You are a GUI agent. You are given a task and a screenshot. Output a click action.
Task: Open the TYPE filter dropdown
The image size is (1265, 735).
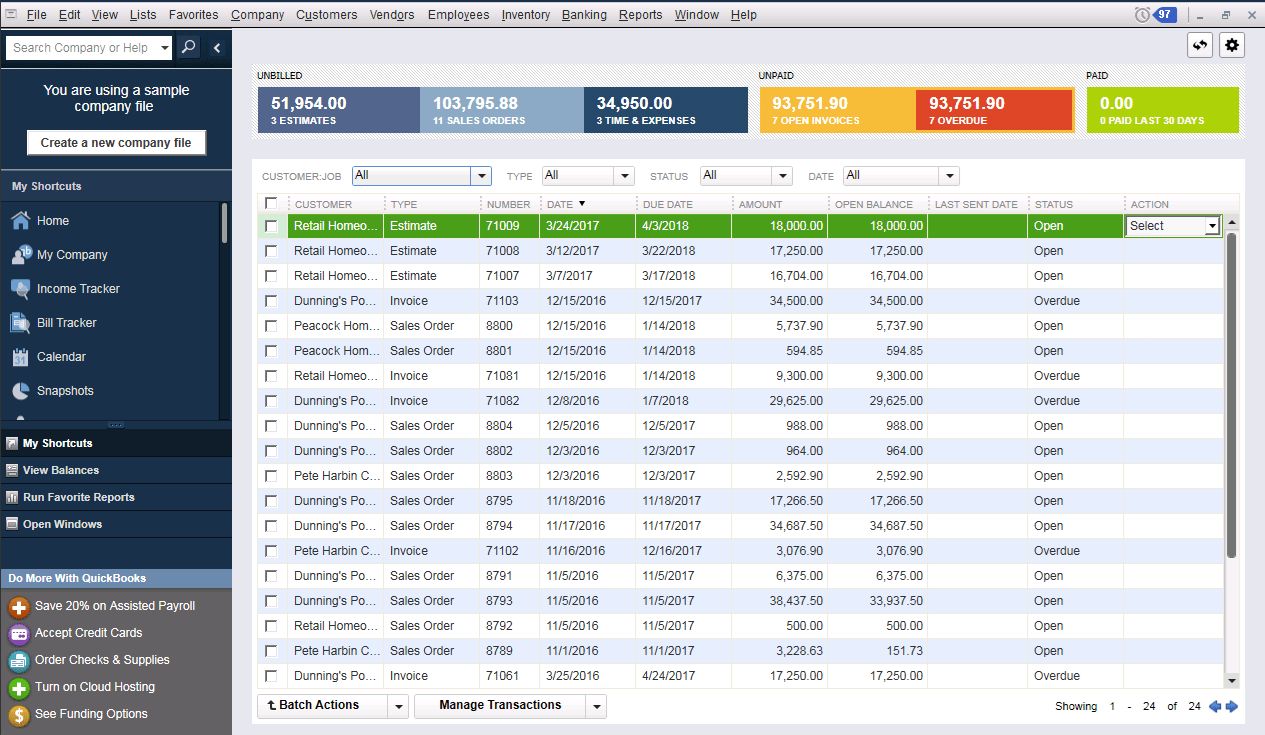pos(625,176)
